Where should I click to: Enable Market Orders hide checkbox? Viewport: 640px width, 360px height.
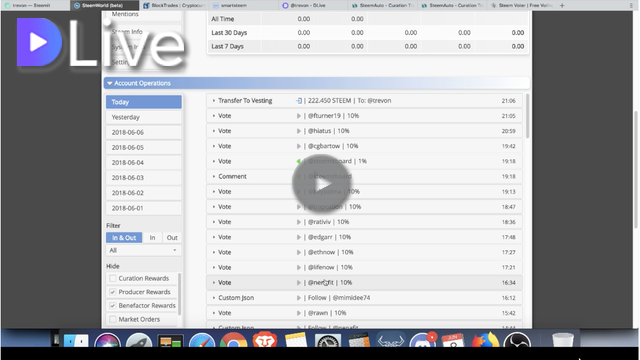(113, 320)
